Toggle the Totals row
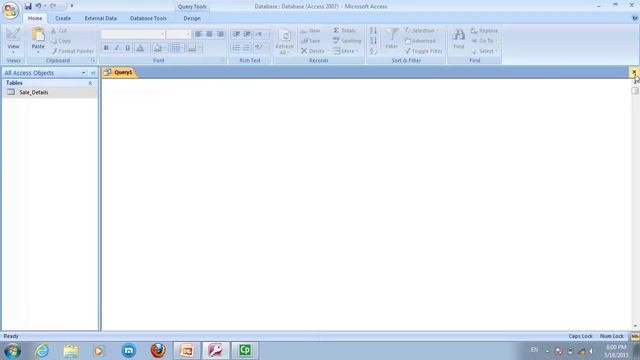 pyautogui.click(x=344, y=31)
